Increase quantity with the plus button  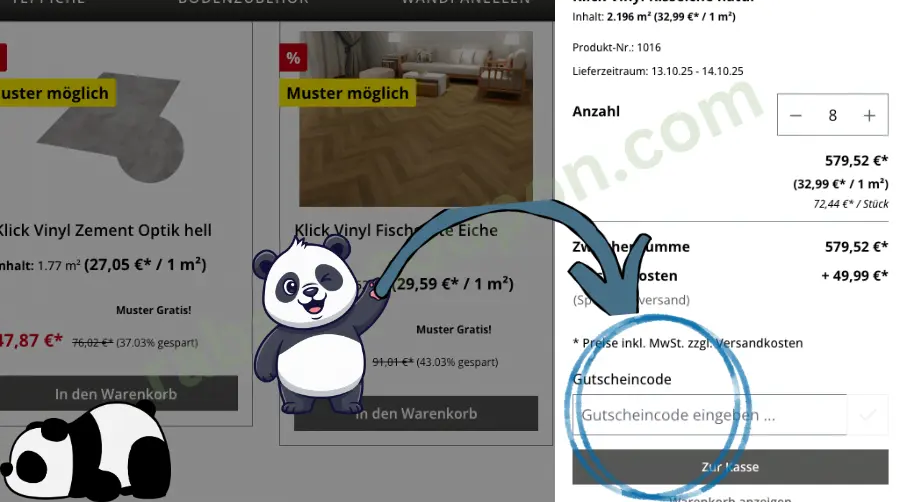click(869, 115)
